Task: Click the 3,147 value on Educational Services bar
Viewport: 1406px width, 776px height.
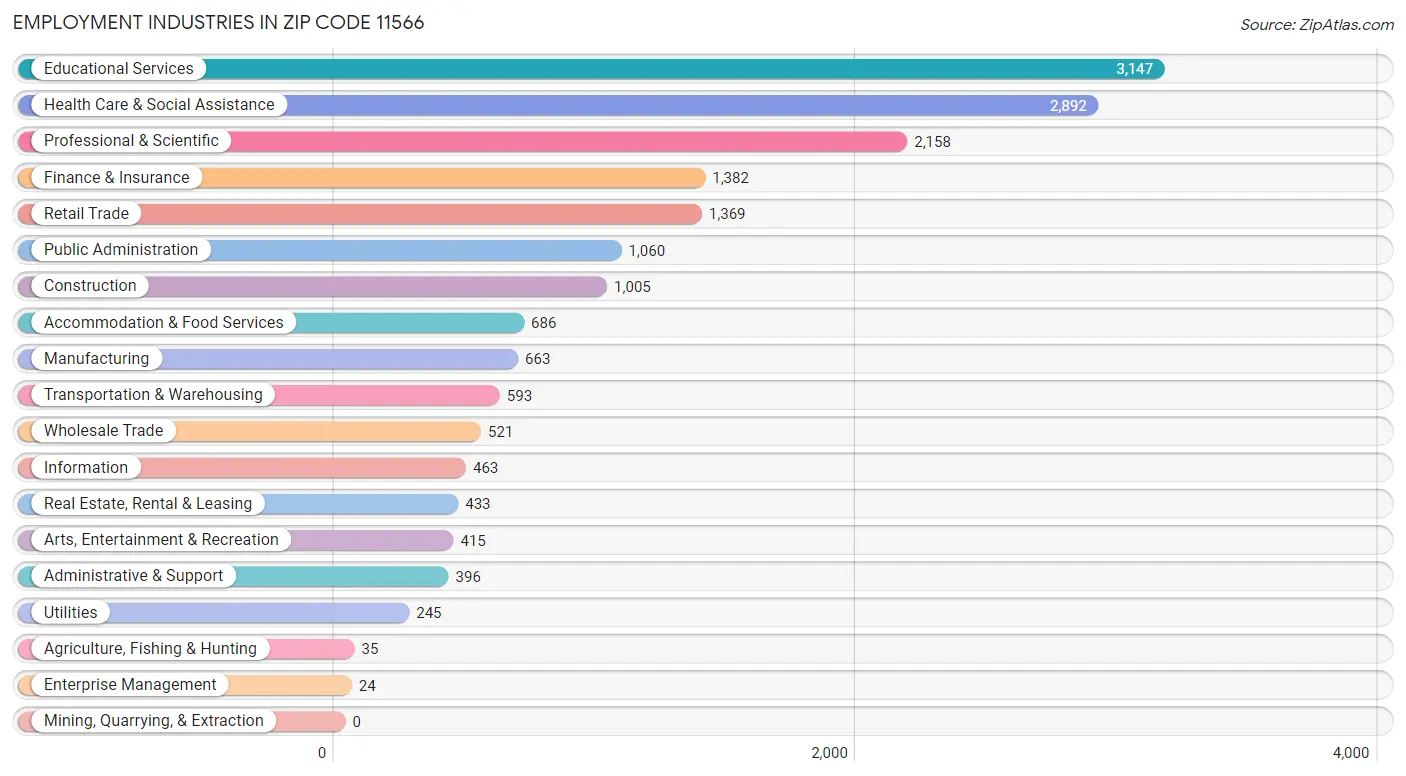Action: click(x=1134, y=69)
